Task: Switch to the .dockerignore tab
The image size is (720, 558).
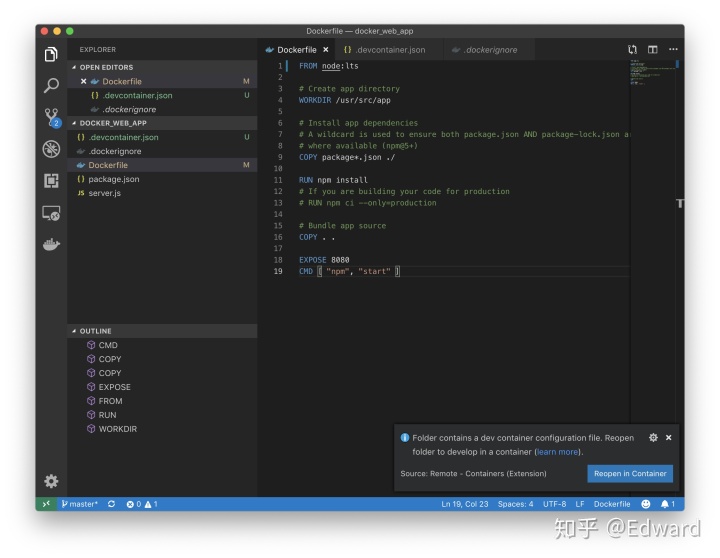Action: pos(489,50)
